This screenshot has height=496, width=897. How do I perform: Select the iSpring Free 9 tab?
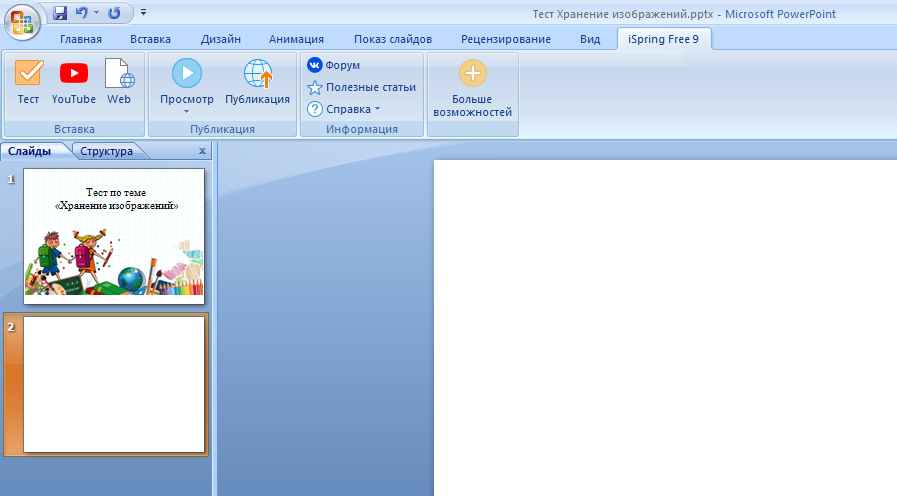[664, 39]
